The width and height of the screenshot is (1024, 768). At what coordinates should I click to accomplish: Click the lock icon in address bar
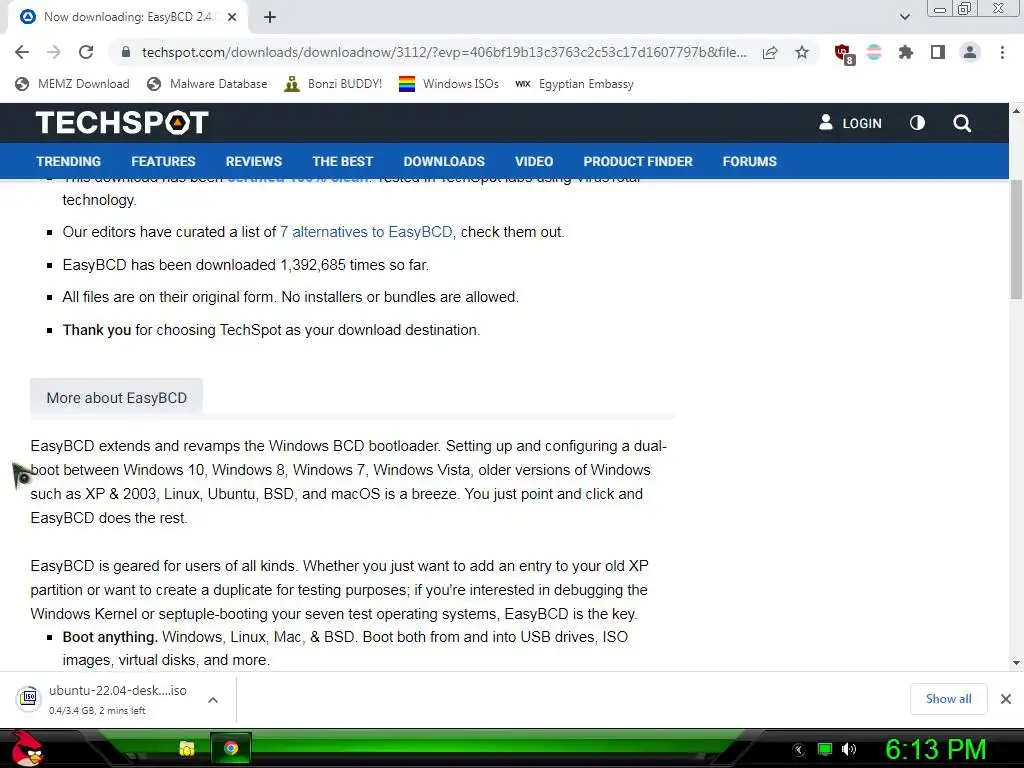click(x=126, y=52)
